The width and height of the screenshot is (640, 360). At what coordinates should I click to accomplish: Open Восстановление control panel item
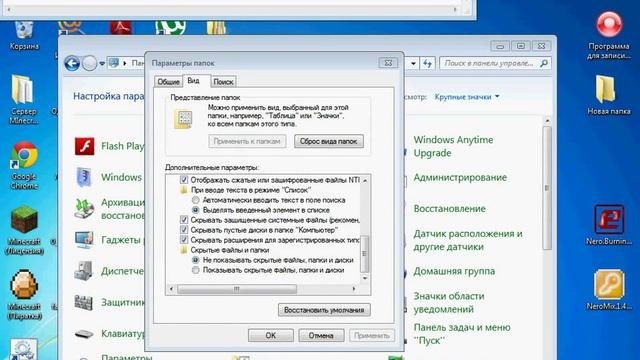pyautogui.click(x=449, y=209)
